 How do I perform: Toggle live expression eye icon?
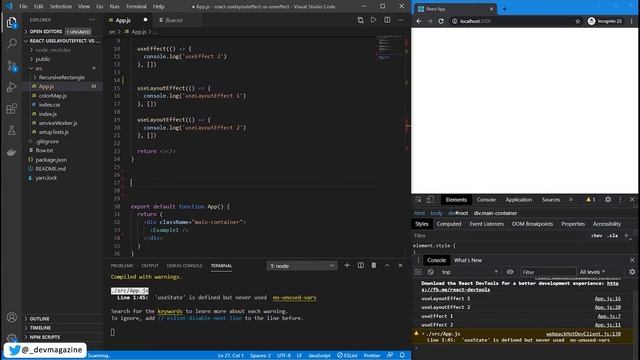tap(510, 272)
